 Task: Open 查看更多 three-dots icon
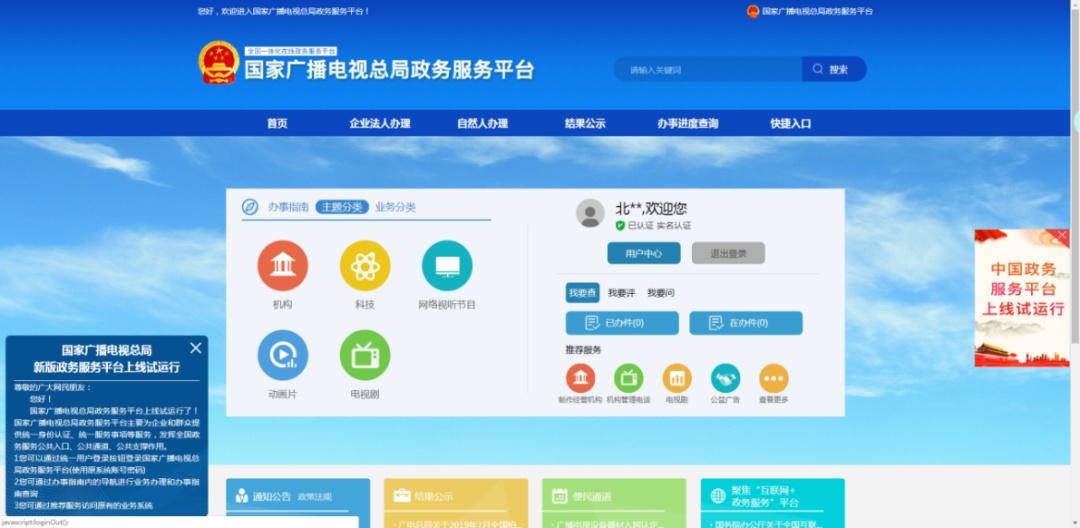pos(773,378)
